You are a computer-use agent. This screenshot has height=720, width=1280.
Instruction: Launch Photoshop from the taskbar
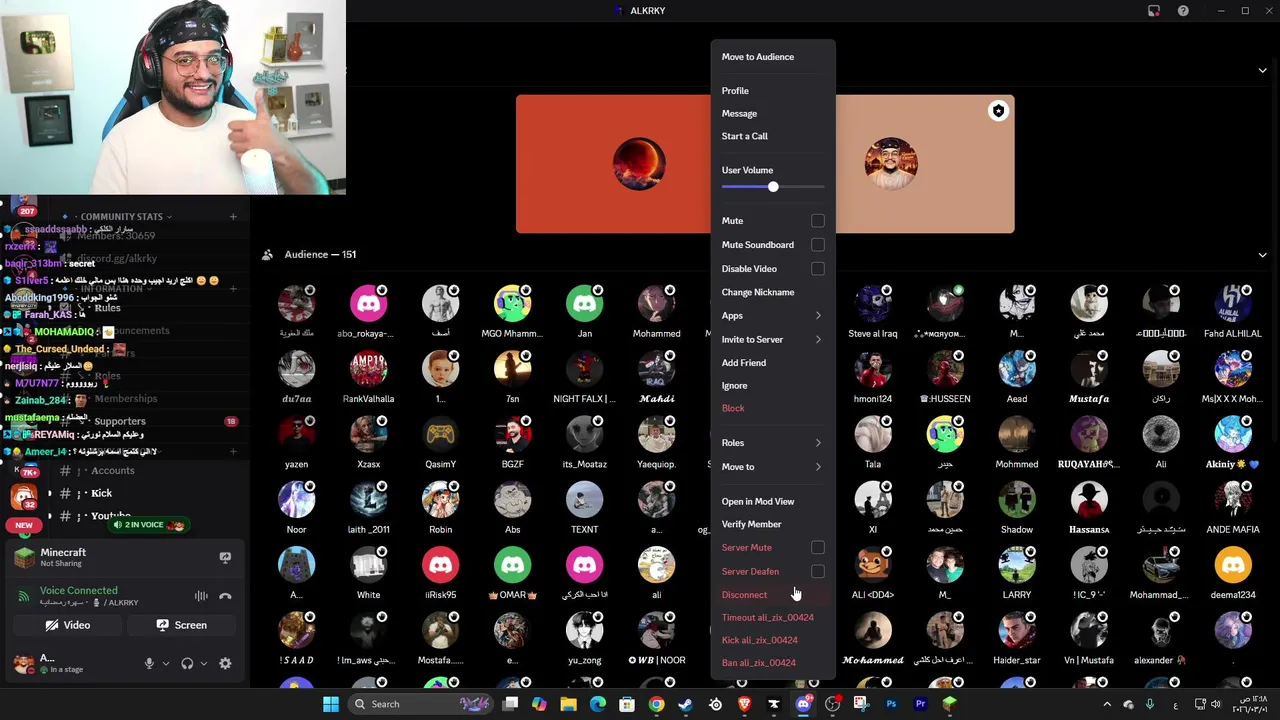tap(891, 704)
